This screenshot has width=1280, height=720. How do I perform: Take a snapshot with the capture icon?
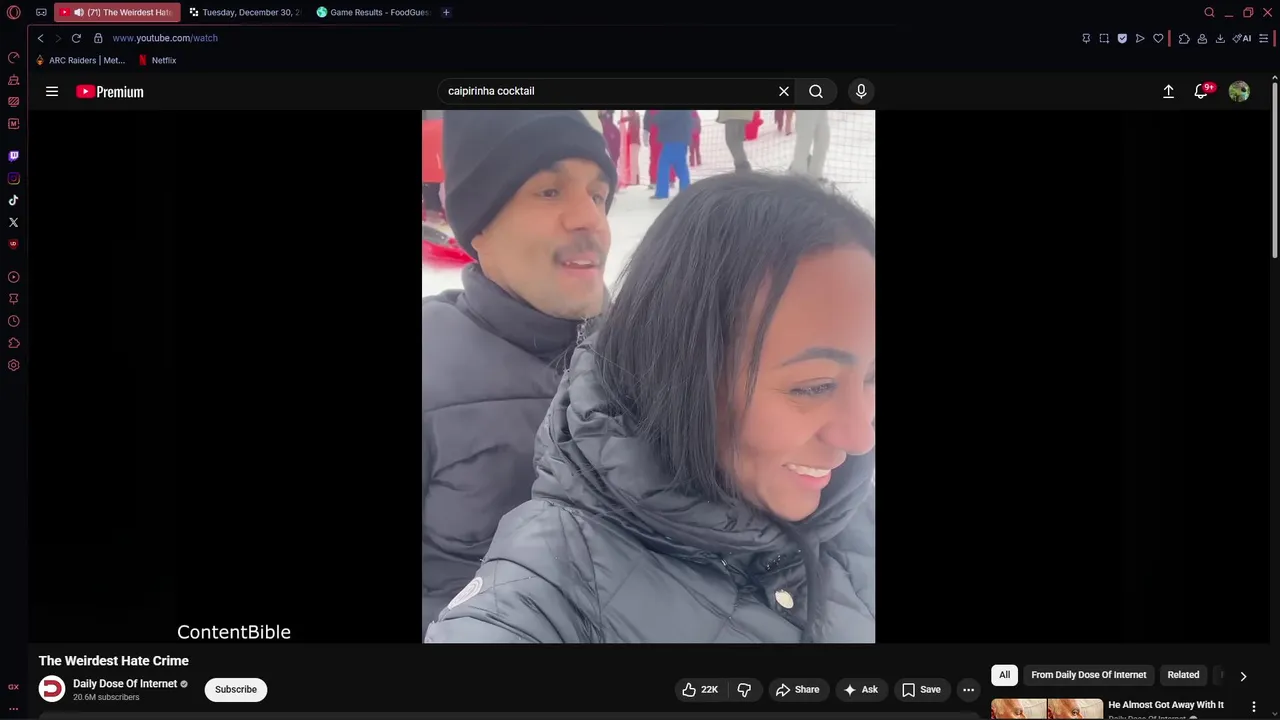pyautogui.click(x=1104, y=38)
